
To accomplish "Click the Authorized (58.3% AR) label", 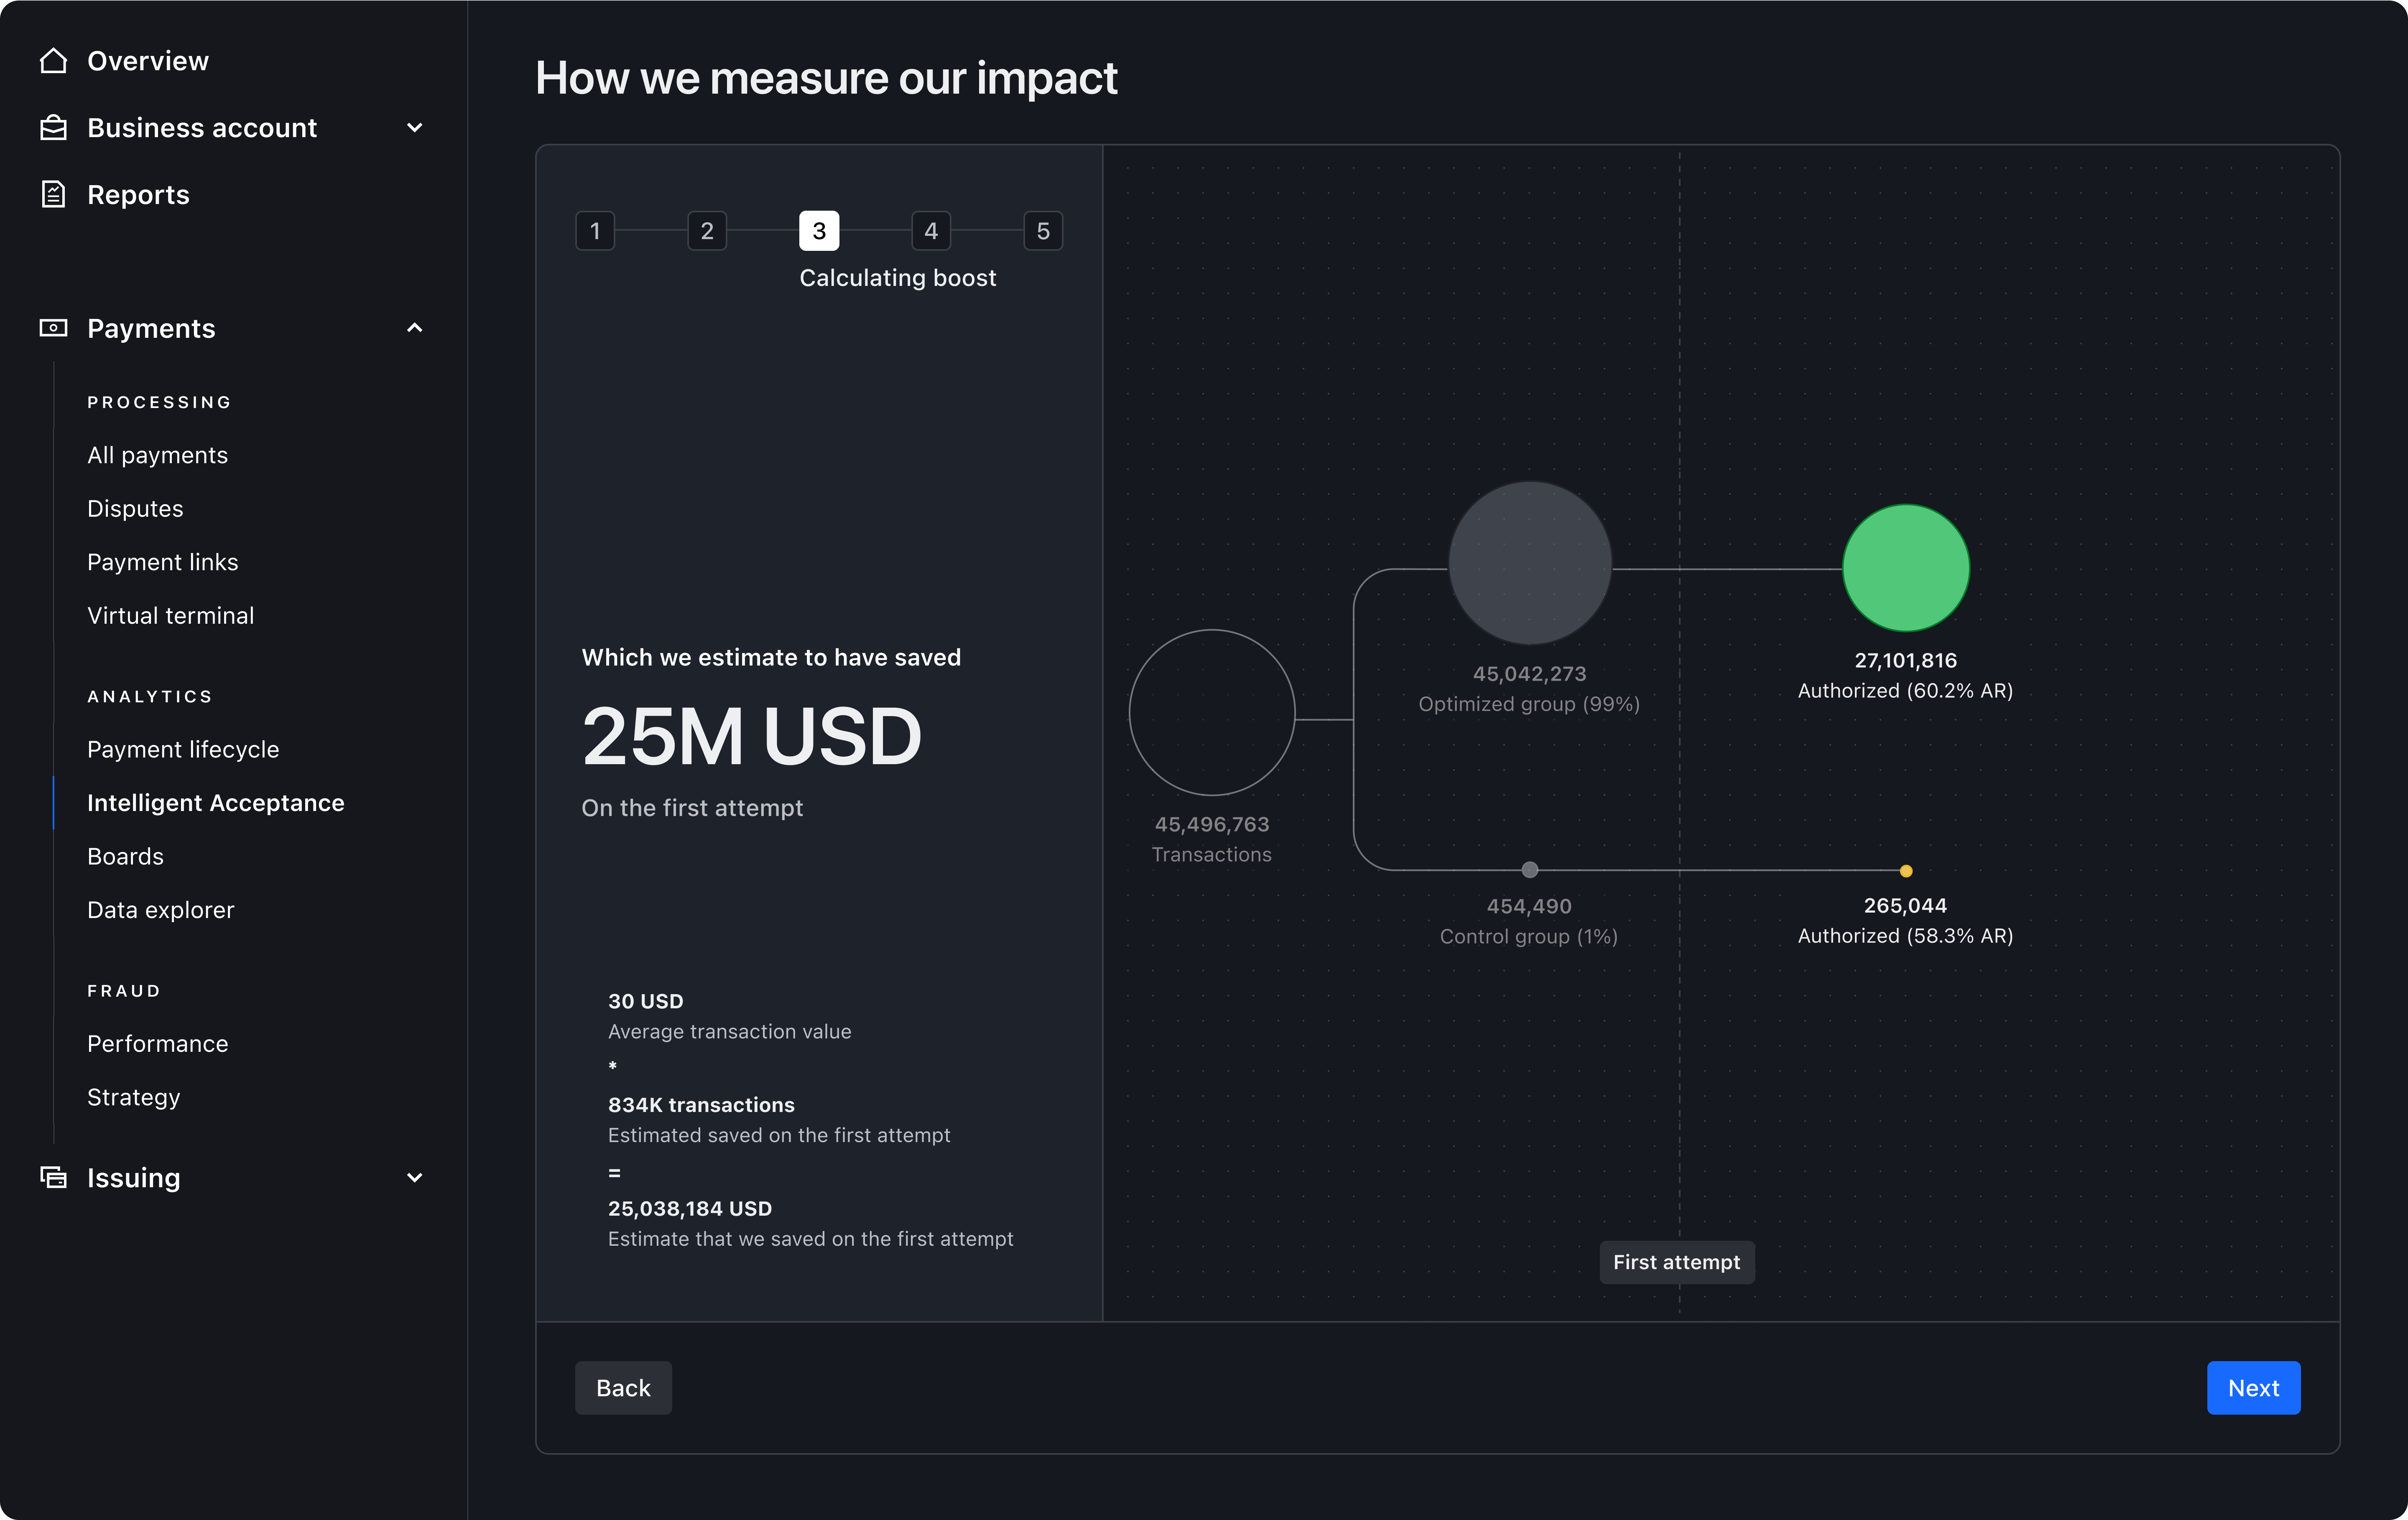I will [x=1906, y=936].
